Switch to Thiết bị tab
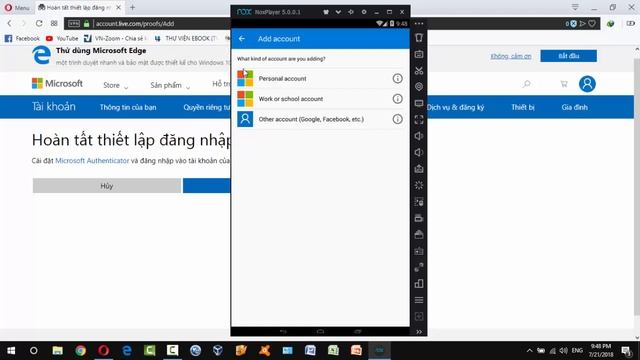The height and width of the screenshot is (360, 640). 523,107
